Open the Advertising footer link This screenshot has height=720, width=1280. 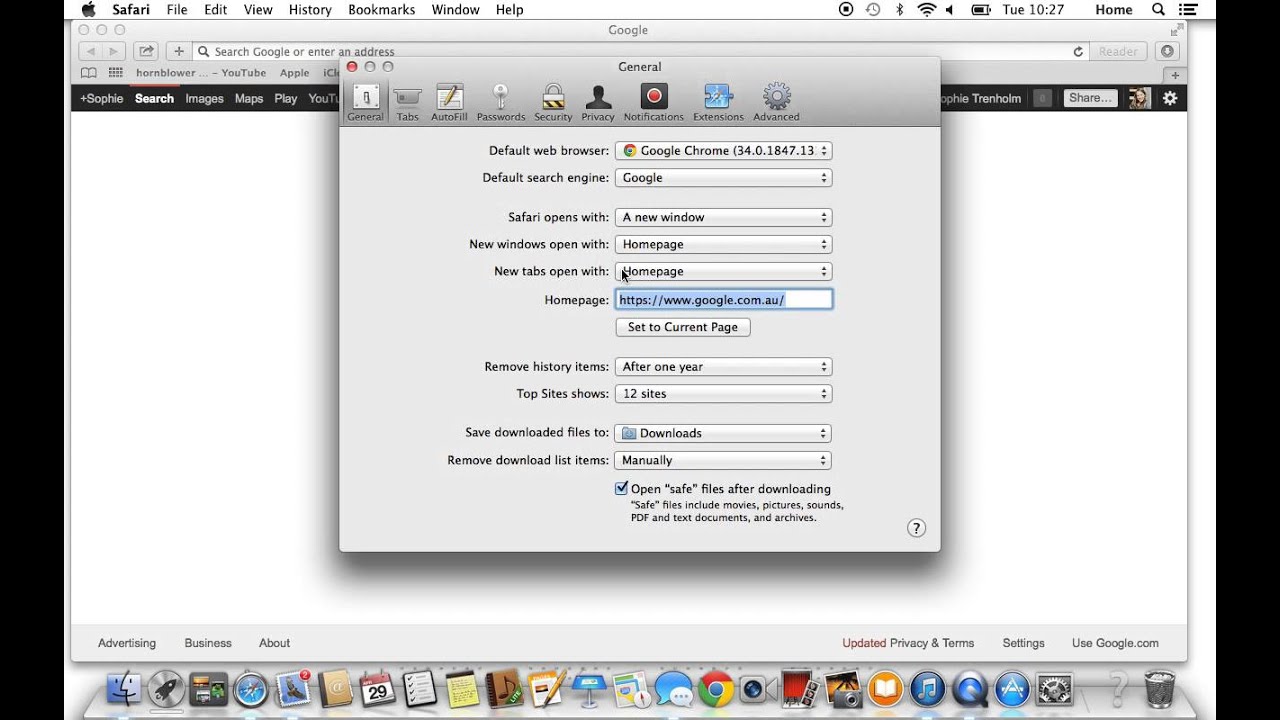coord(127,643)
